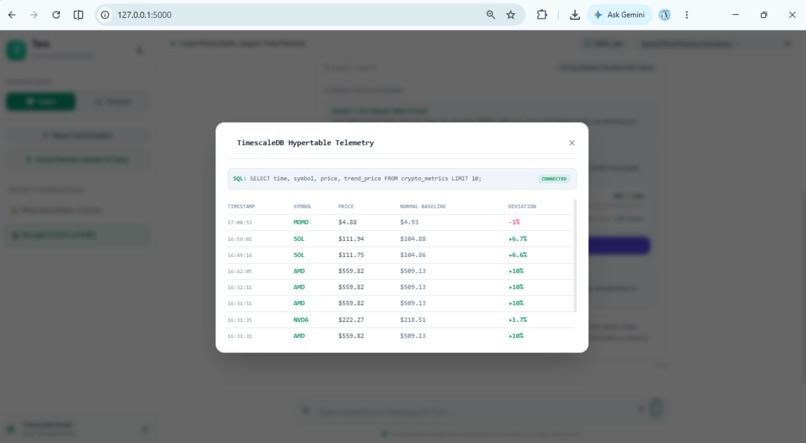
Task: Click the $104.86 baseline cell
Action: [413, 254]
